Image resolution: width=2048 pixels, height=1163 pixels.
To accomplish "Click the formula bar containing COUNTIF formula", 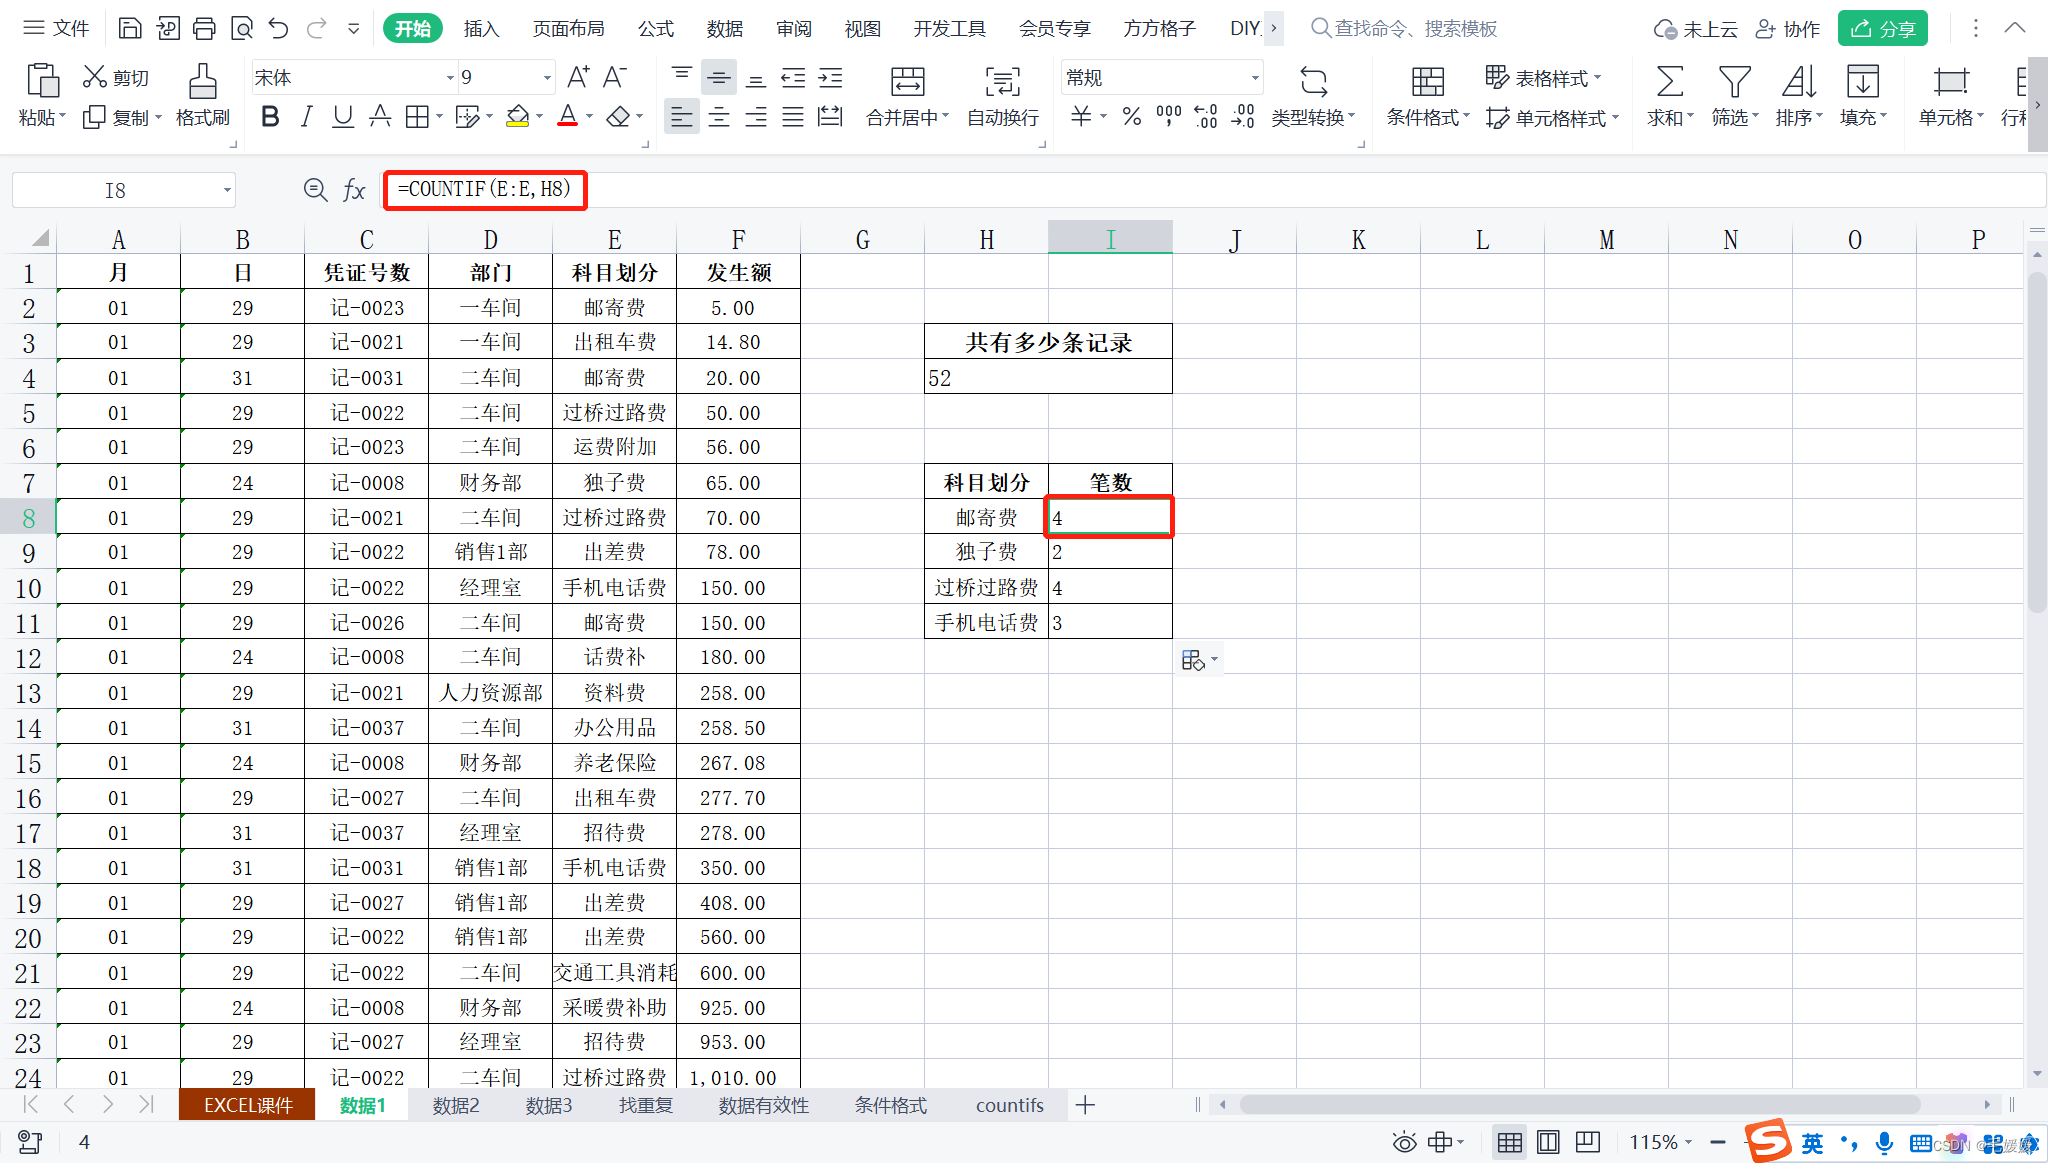I will [485, 189].
